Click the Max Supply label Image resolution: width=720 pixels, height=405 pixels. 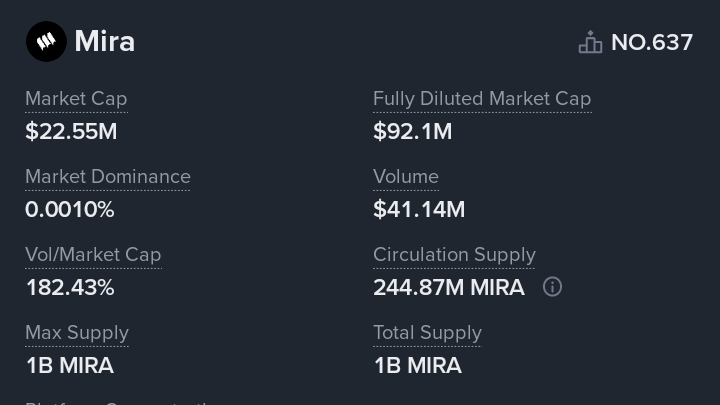[x=77, y=333]
